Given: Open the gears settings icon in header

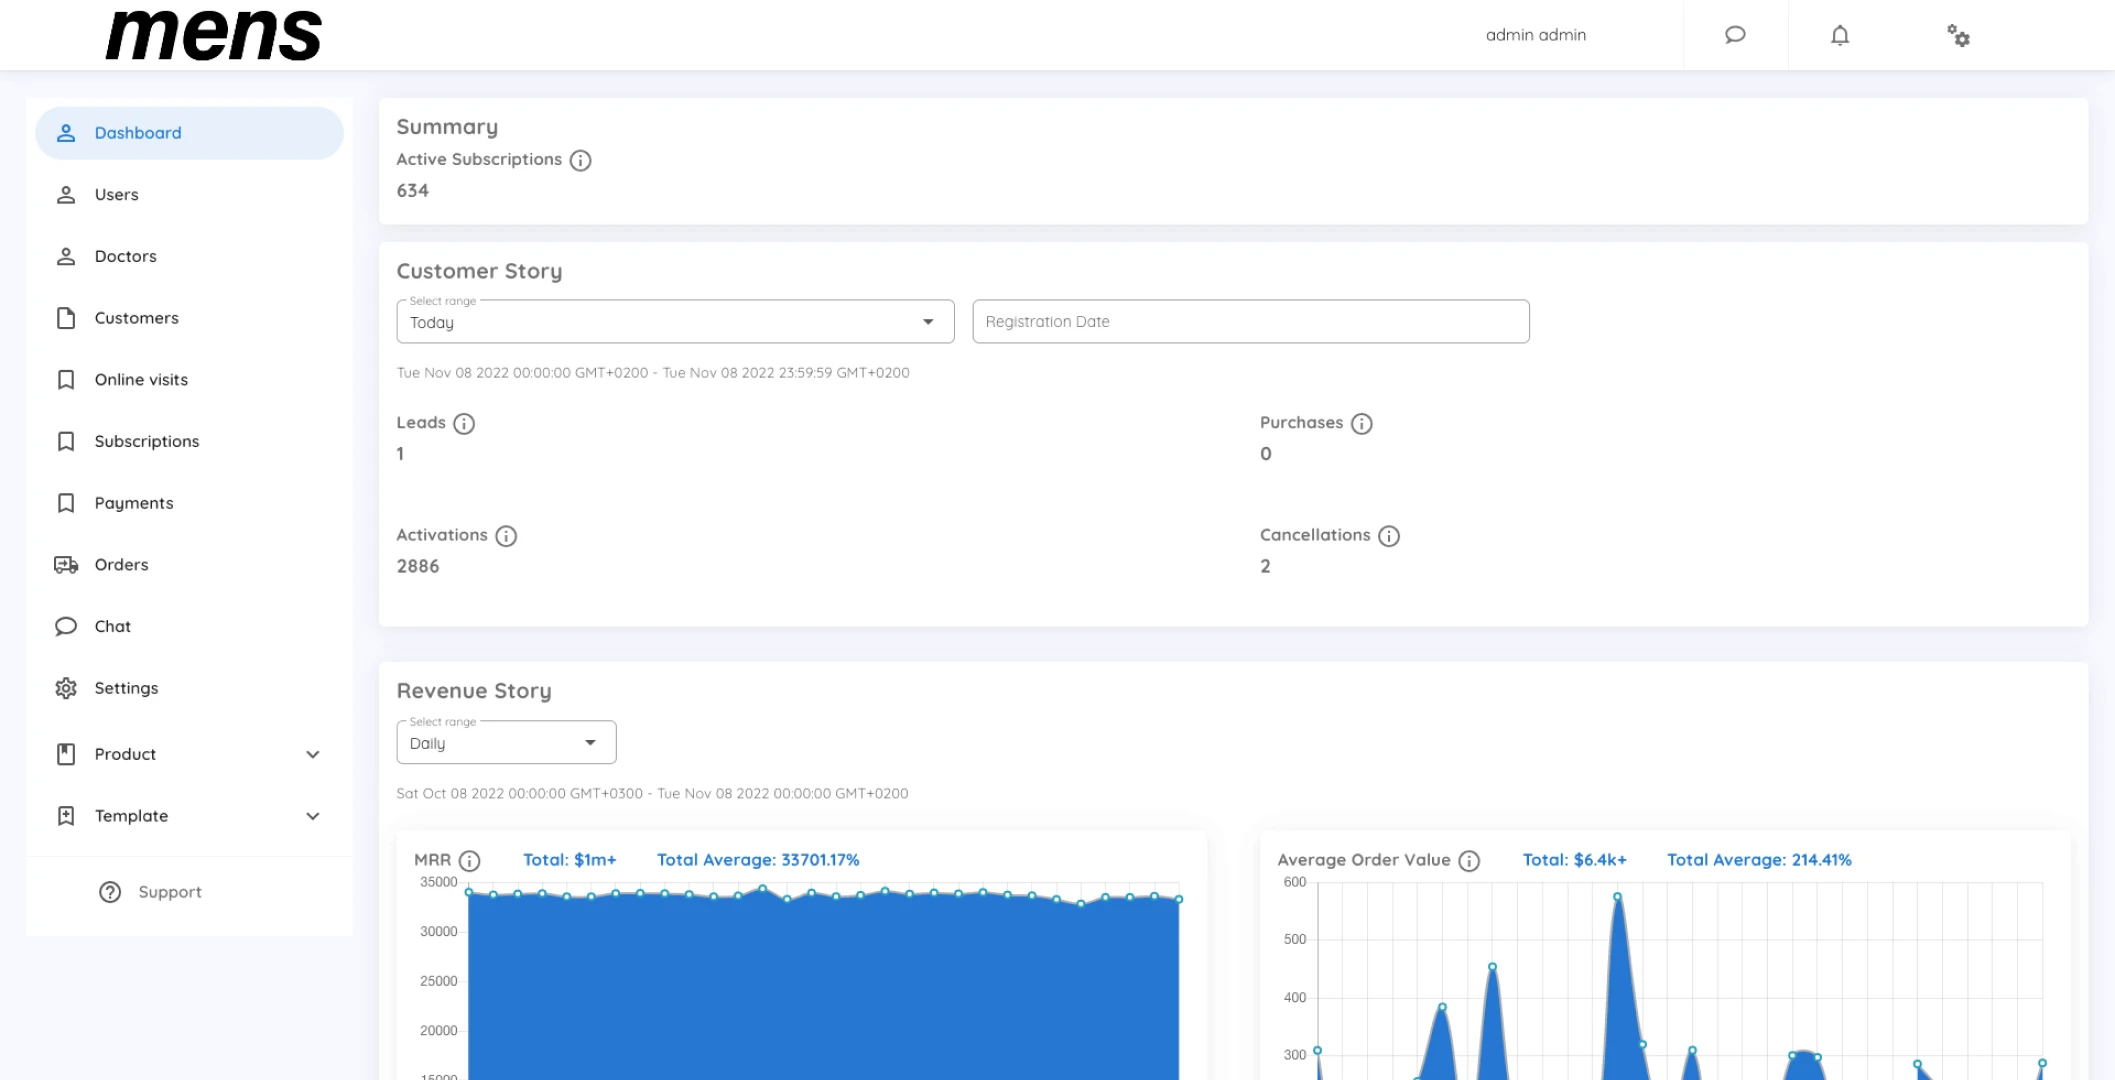Looking at the screenshot, I should coord(1958,36).
